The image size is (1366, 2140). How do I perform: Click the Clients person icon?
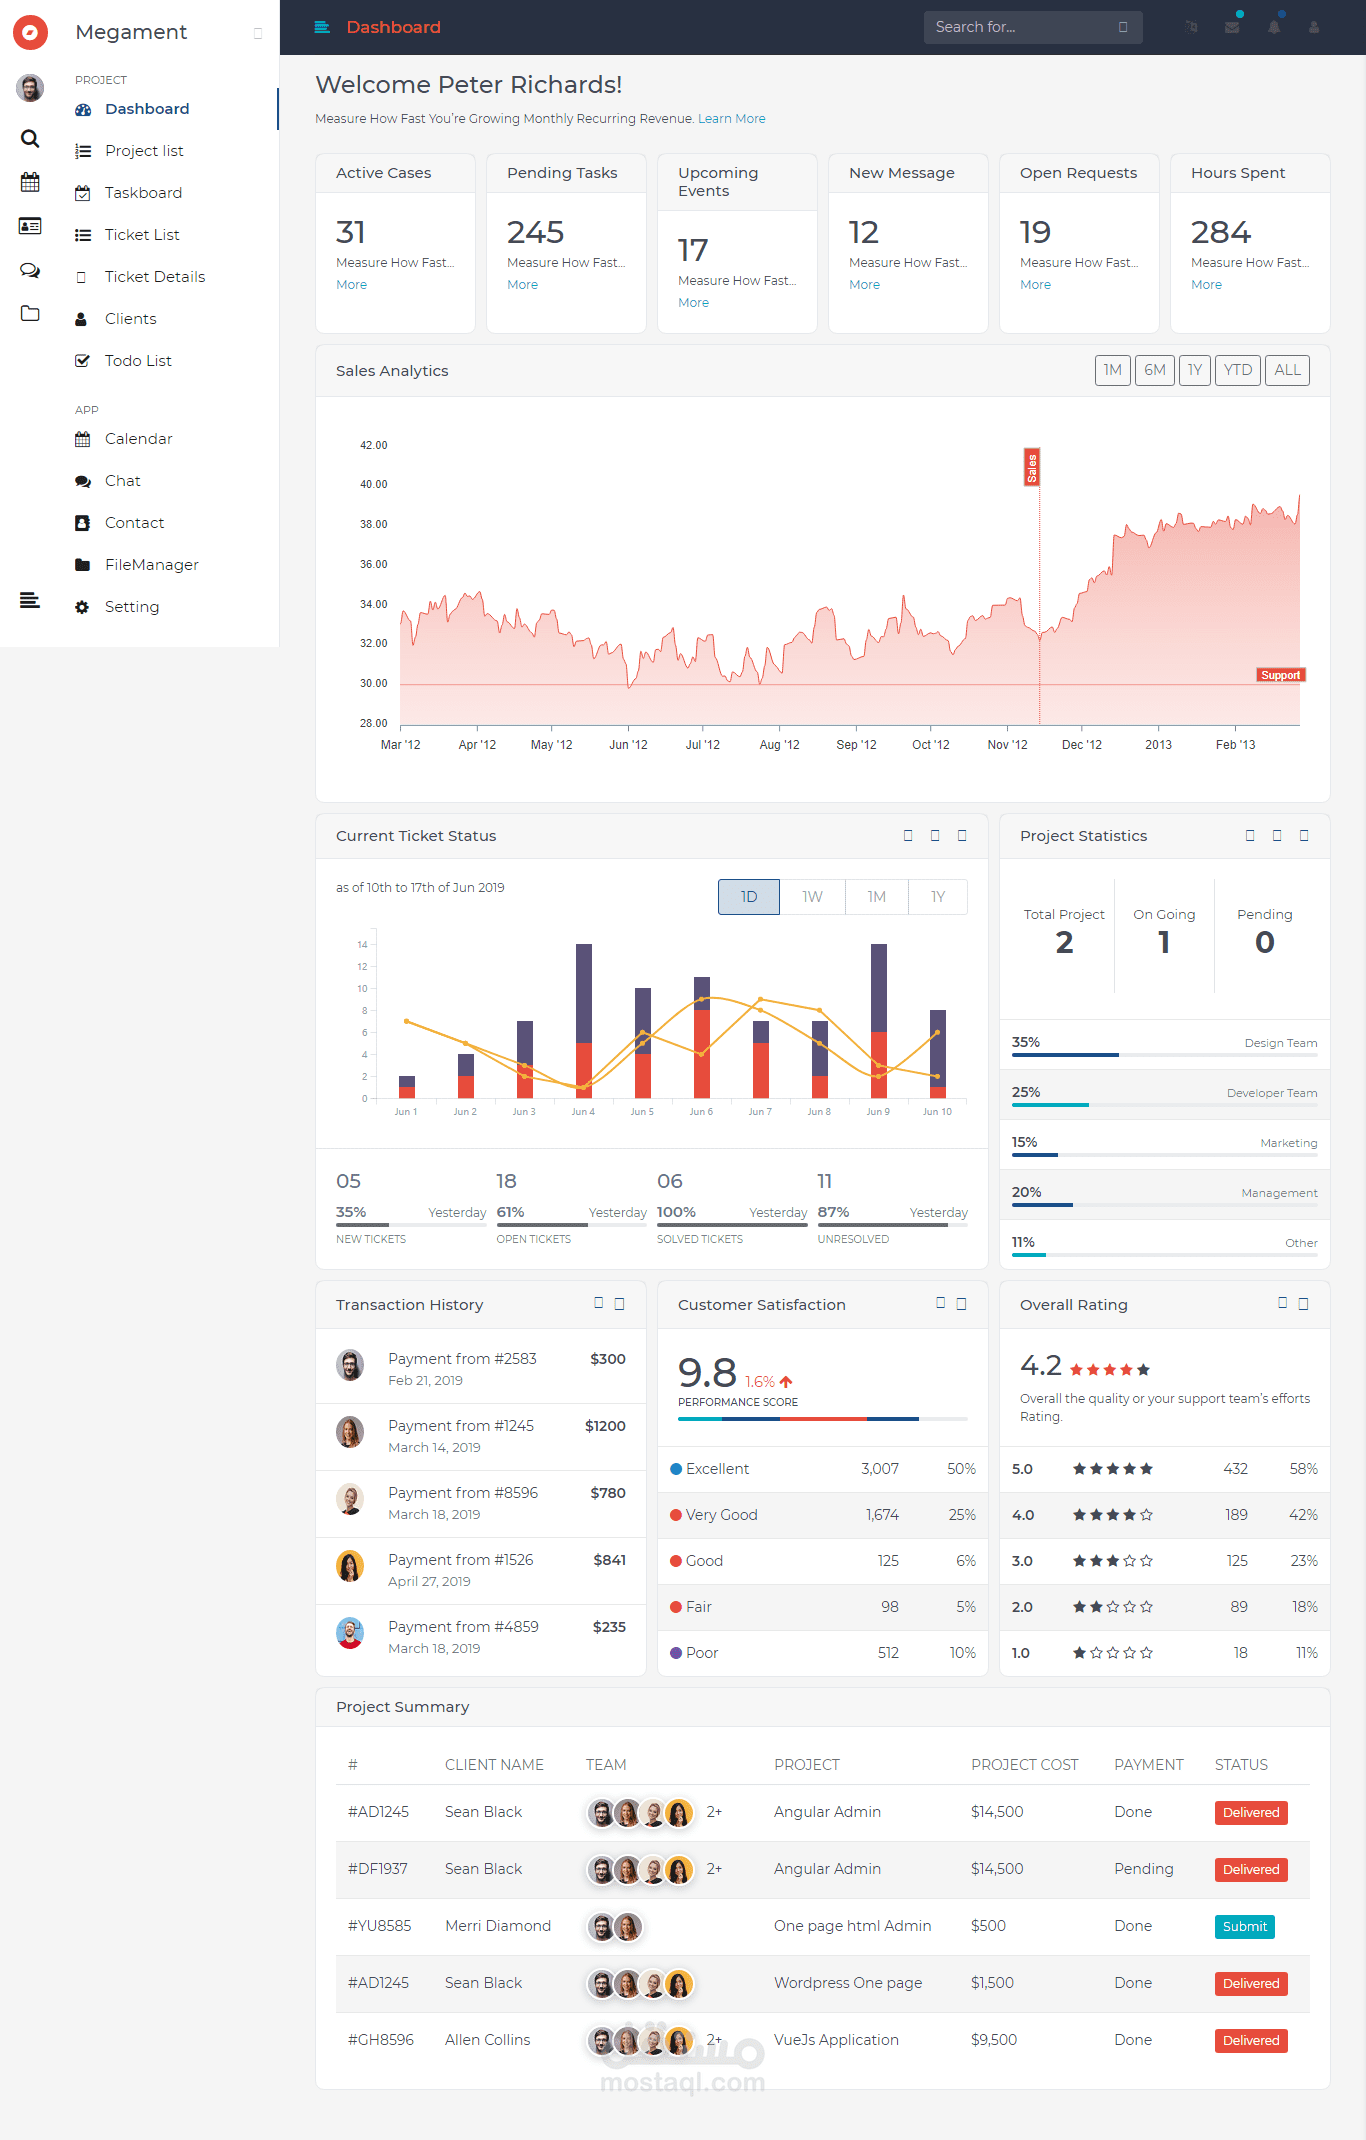tap(81, 319)
